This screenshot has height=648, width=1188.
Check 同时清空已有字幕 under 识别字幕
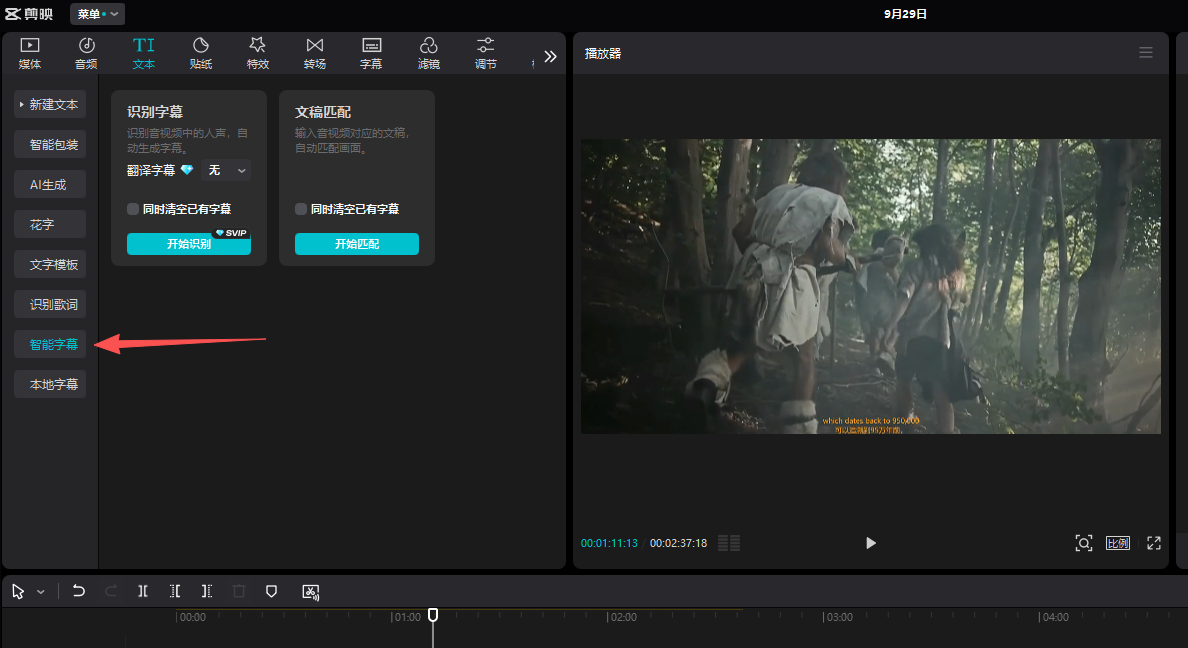133,209
